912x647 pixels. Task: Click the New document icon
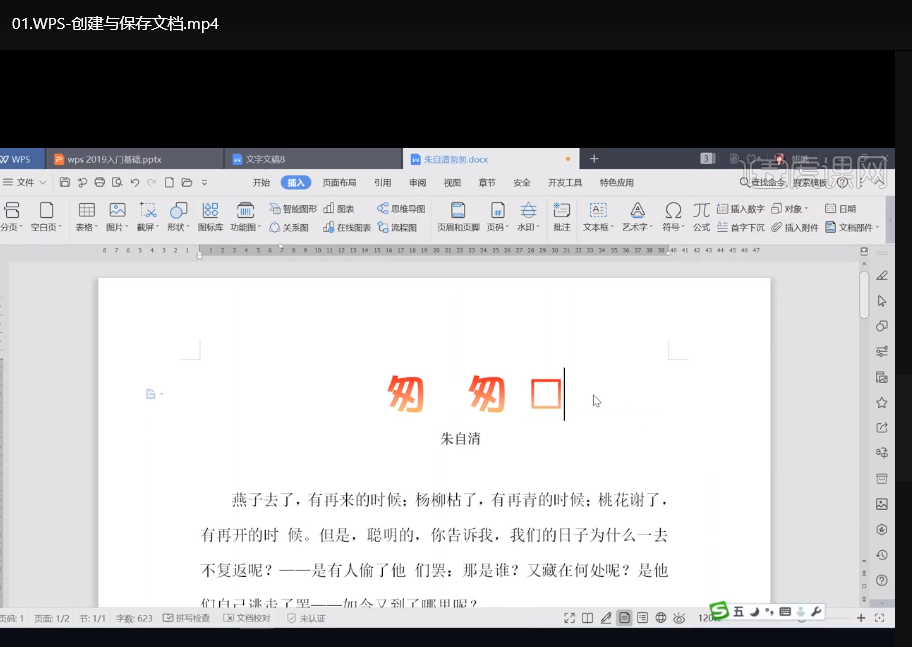click(x=169, y=182)
